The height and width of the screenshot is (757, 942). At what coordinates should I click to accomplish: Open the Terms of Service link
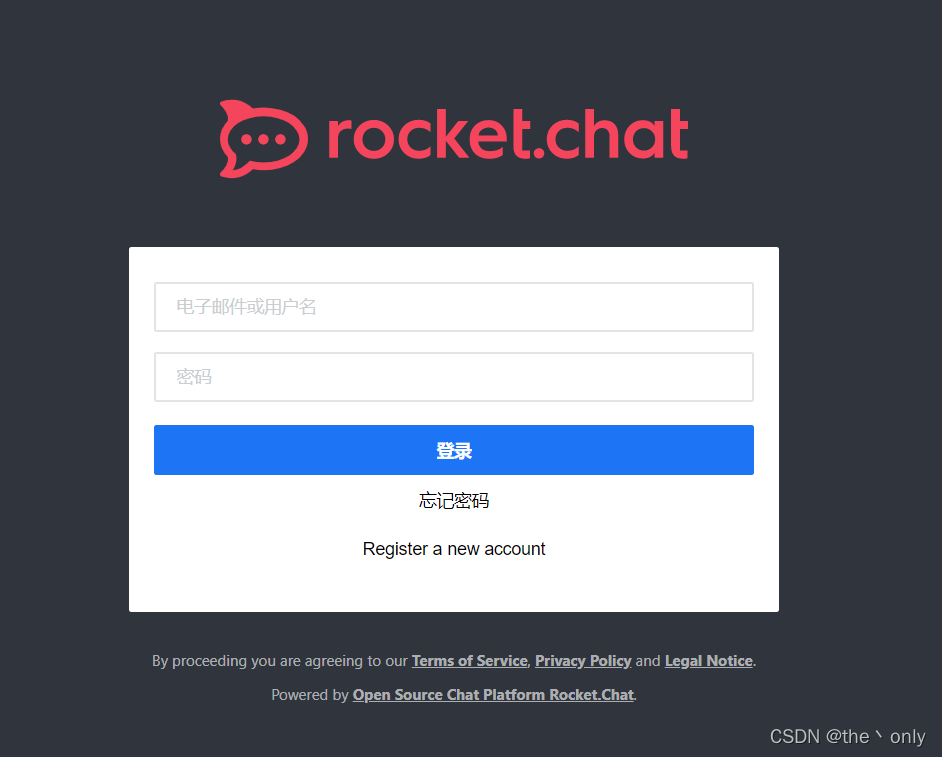pyautogui.click(x=469, y=661)
